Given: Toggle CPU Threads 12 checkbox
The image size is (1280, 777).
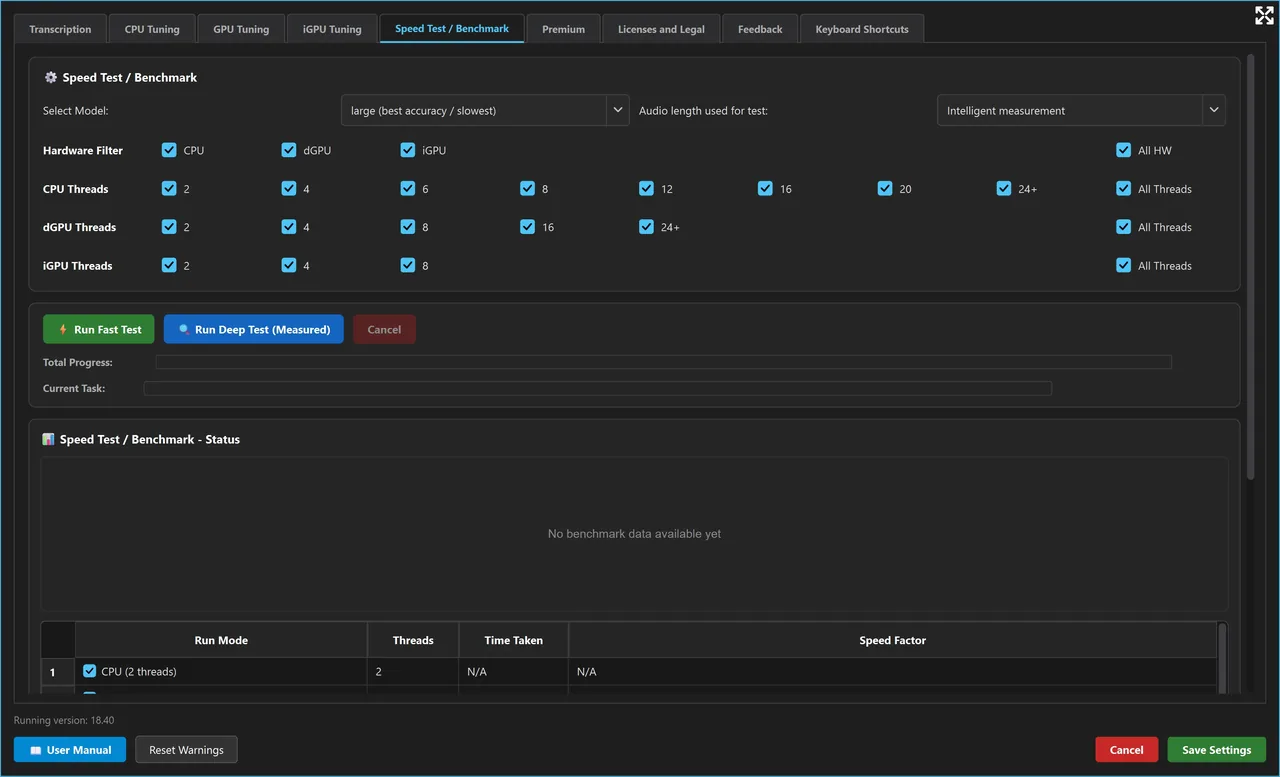Looking at the screenshot, I should [x=646, y=188].
